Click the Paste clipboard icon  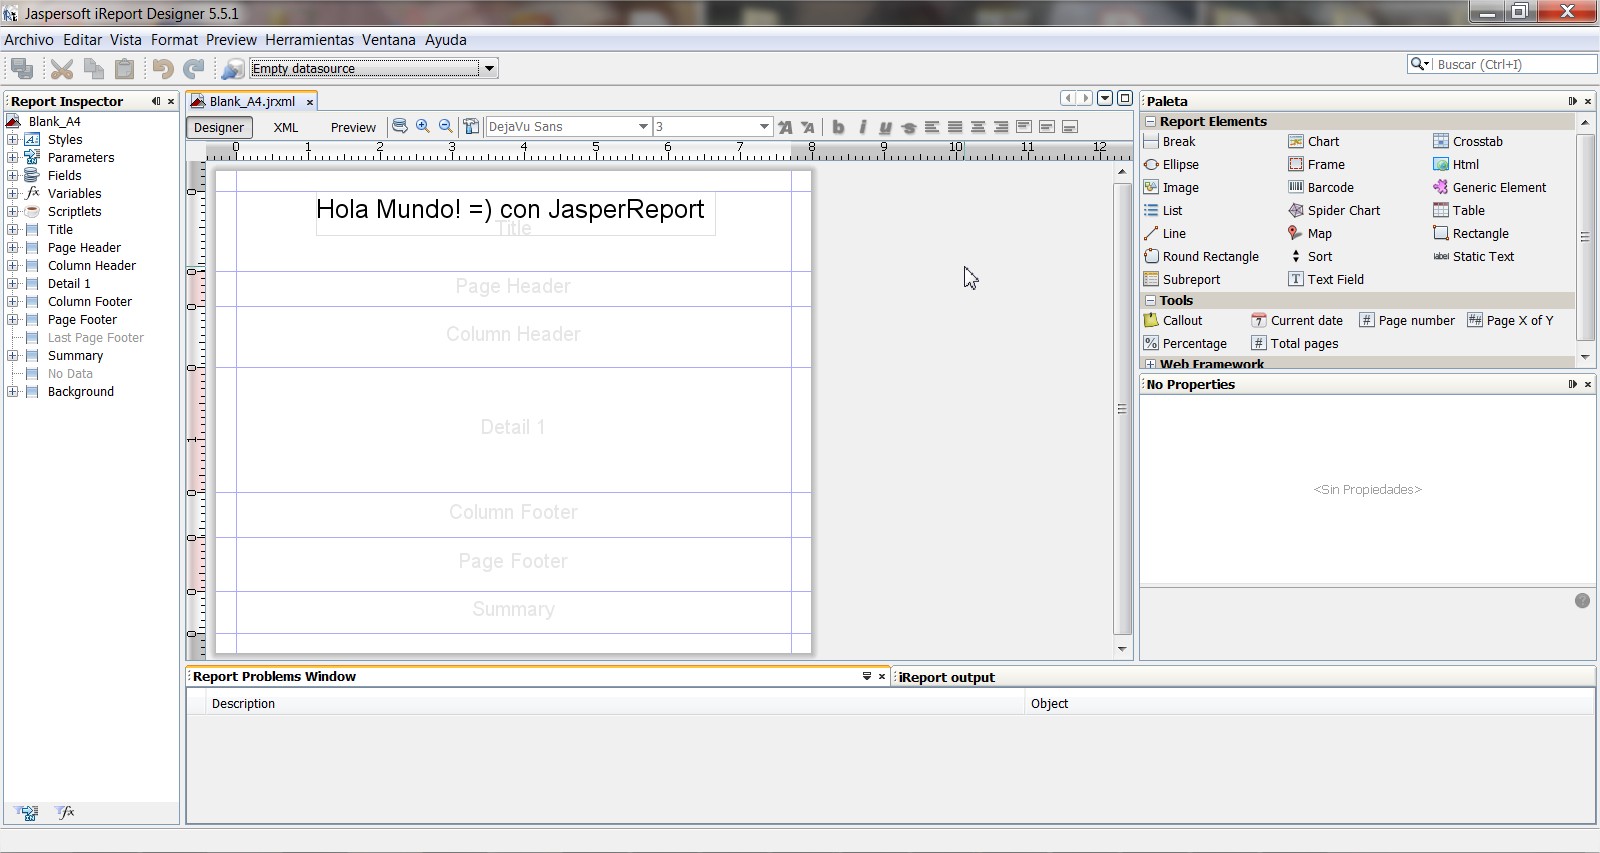124,68
